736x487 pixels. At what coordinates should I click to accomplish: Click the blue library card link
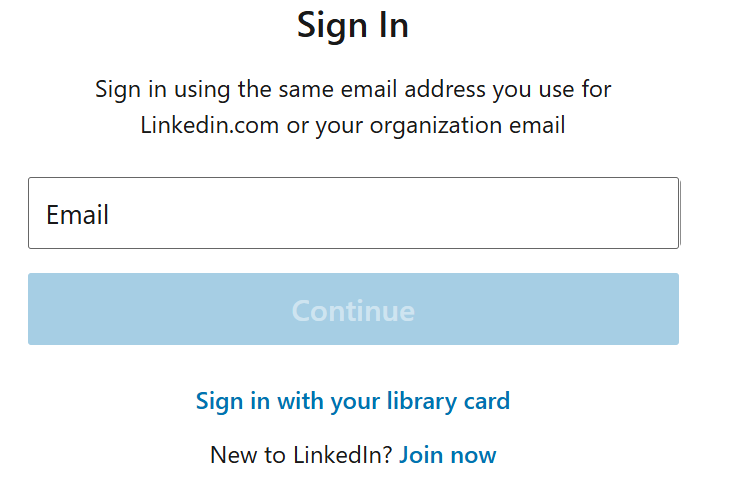tap(353, 401)
